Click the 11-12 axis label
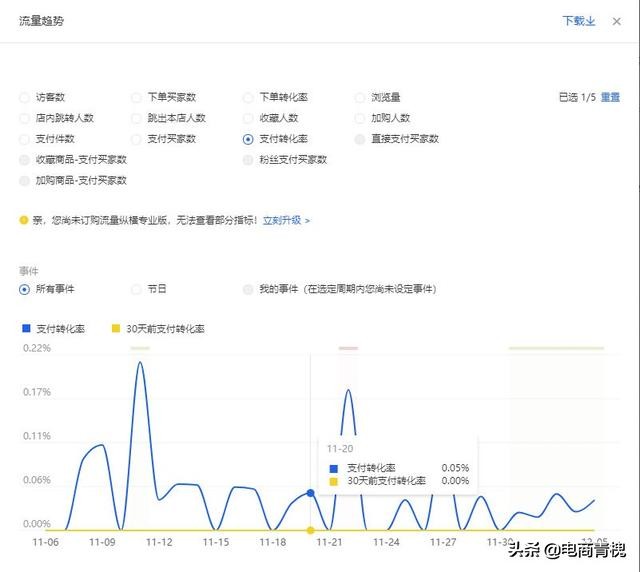Image resolution: width=640 pixels, height=572 pixels. (159, 542)
